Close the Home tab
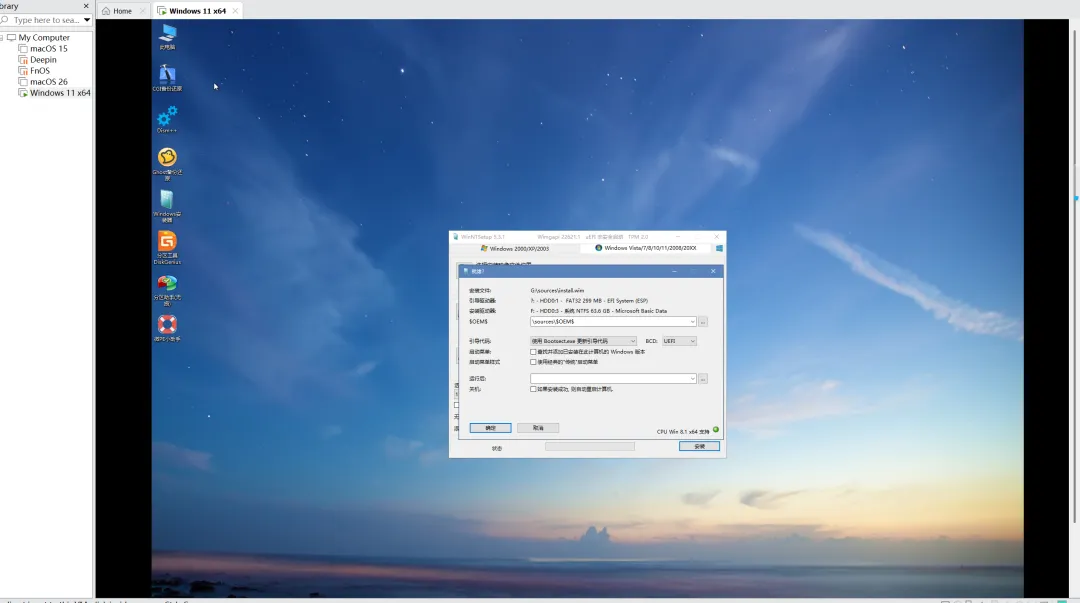 [143, 11]
